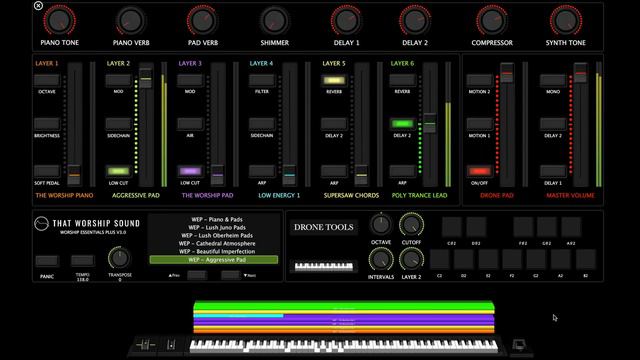Click the Transpose knob
The width and height of the screenshot is (640, 360).
(x=119, y=258)
